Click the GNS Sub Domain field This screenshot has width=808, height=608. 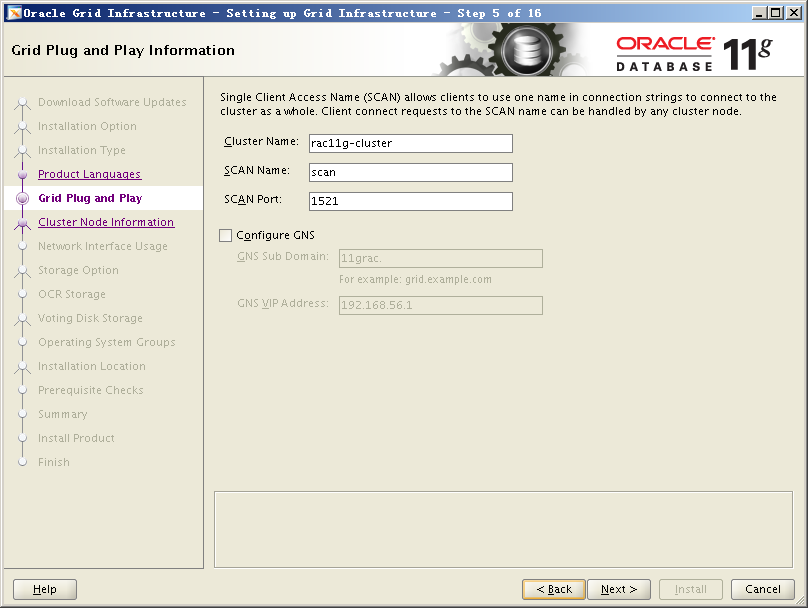click(x=440, y=259)
